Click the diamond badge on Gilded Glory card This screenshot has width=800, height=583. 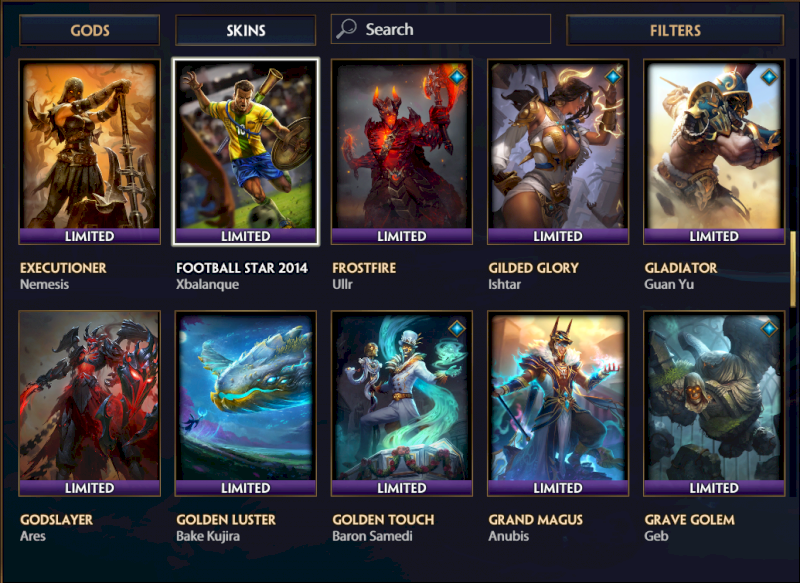pyautogui.click(x=612, y=77)
